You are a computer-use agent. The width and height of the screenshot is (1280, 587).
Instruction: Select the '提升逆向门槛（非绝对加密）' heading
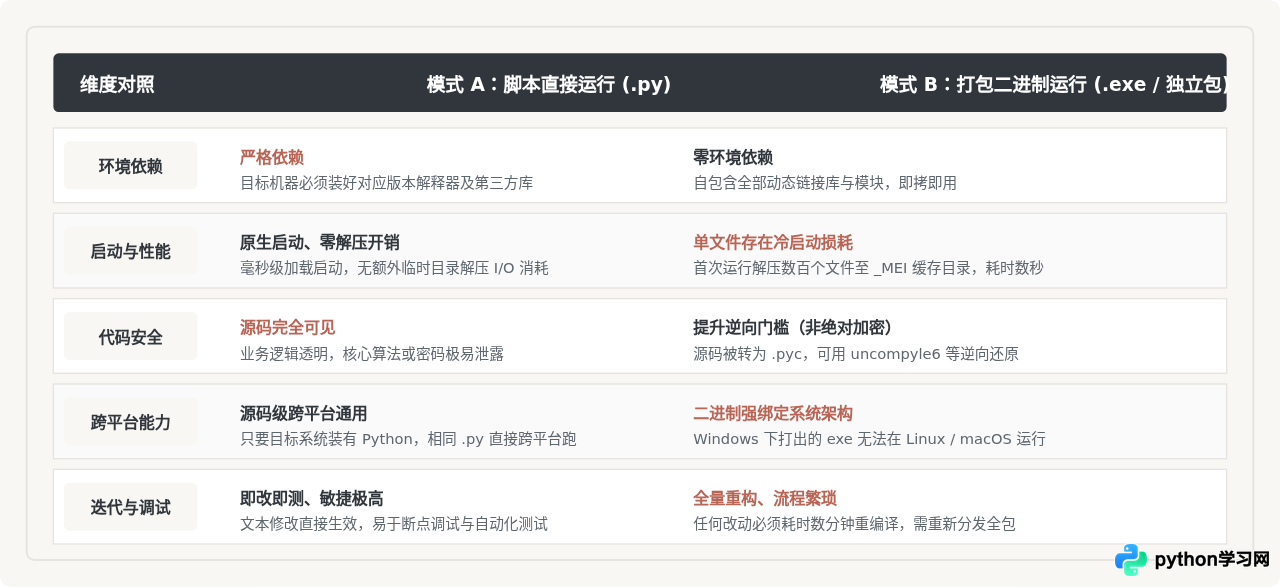793,327
